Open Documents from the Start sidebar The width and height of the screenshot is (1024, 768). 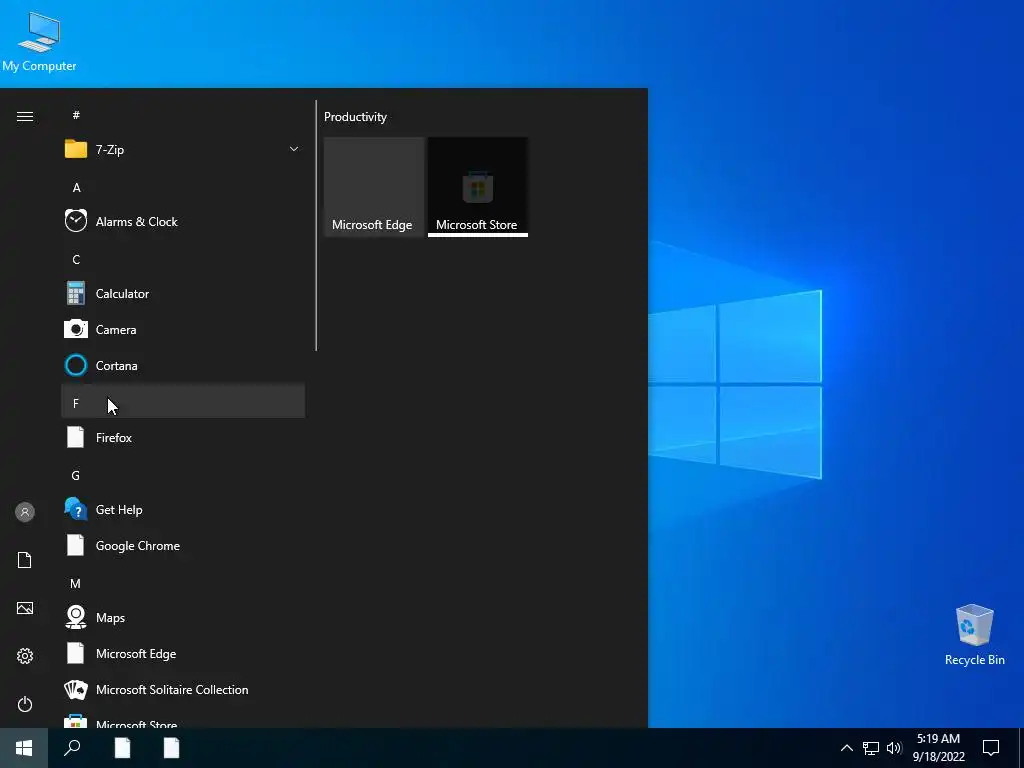pos(25,560)
